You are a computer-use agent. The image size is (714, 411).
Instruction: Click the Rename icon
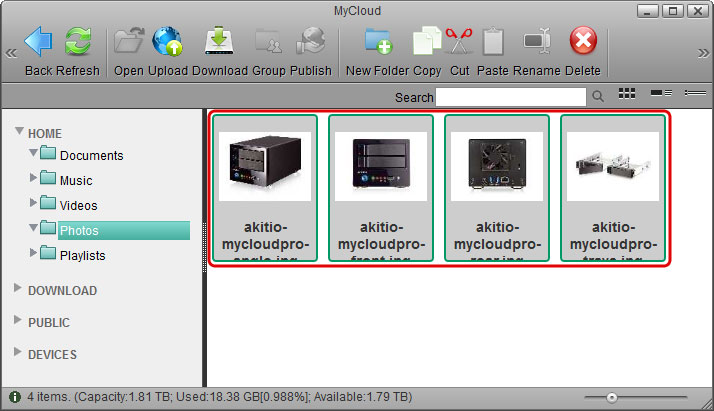538,41
